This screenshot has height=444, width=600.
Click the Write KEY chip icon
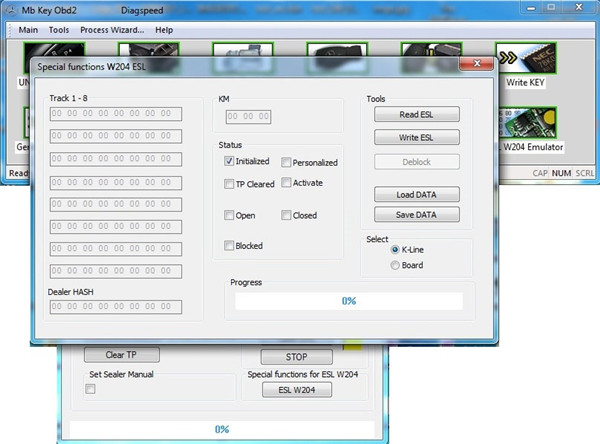point(526,58)
